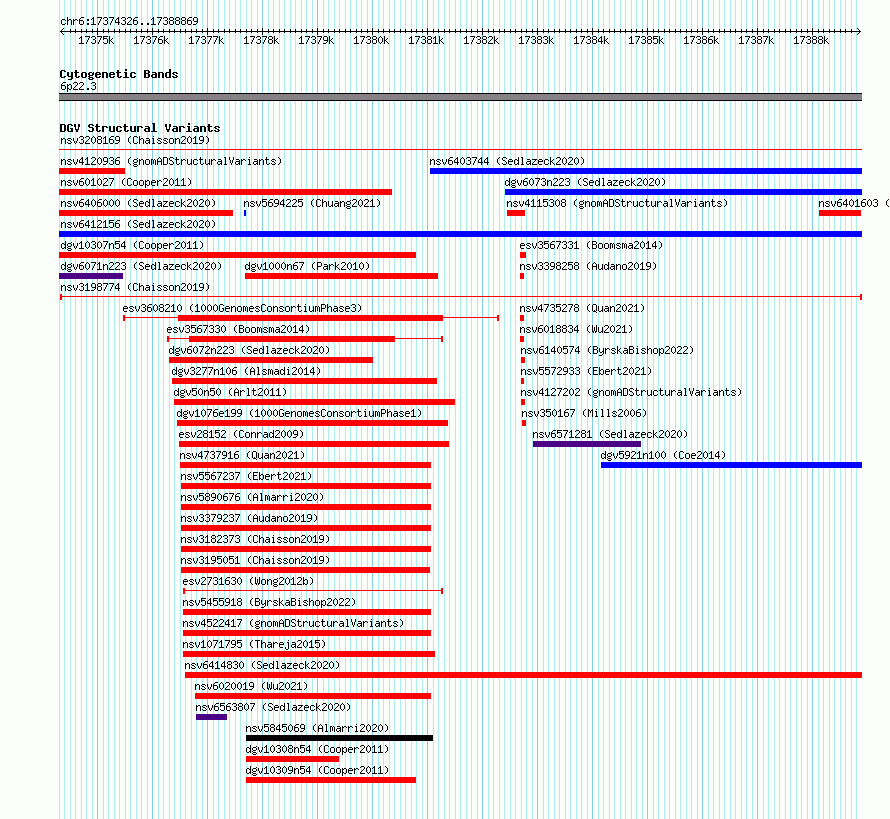Select dgv10309n54 (Cooper2011) label

pos(317,770)
